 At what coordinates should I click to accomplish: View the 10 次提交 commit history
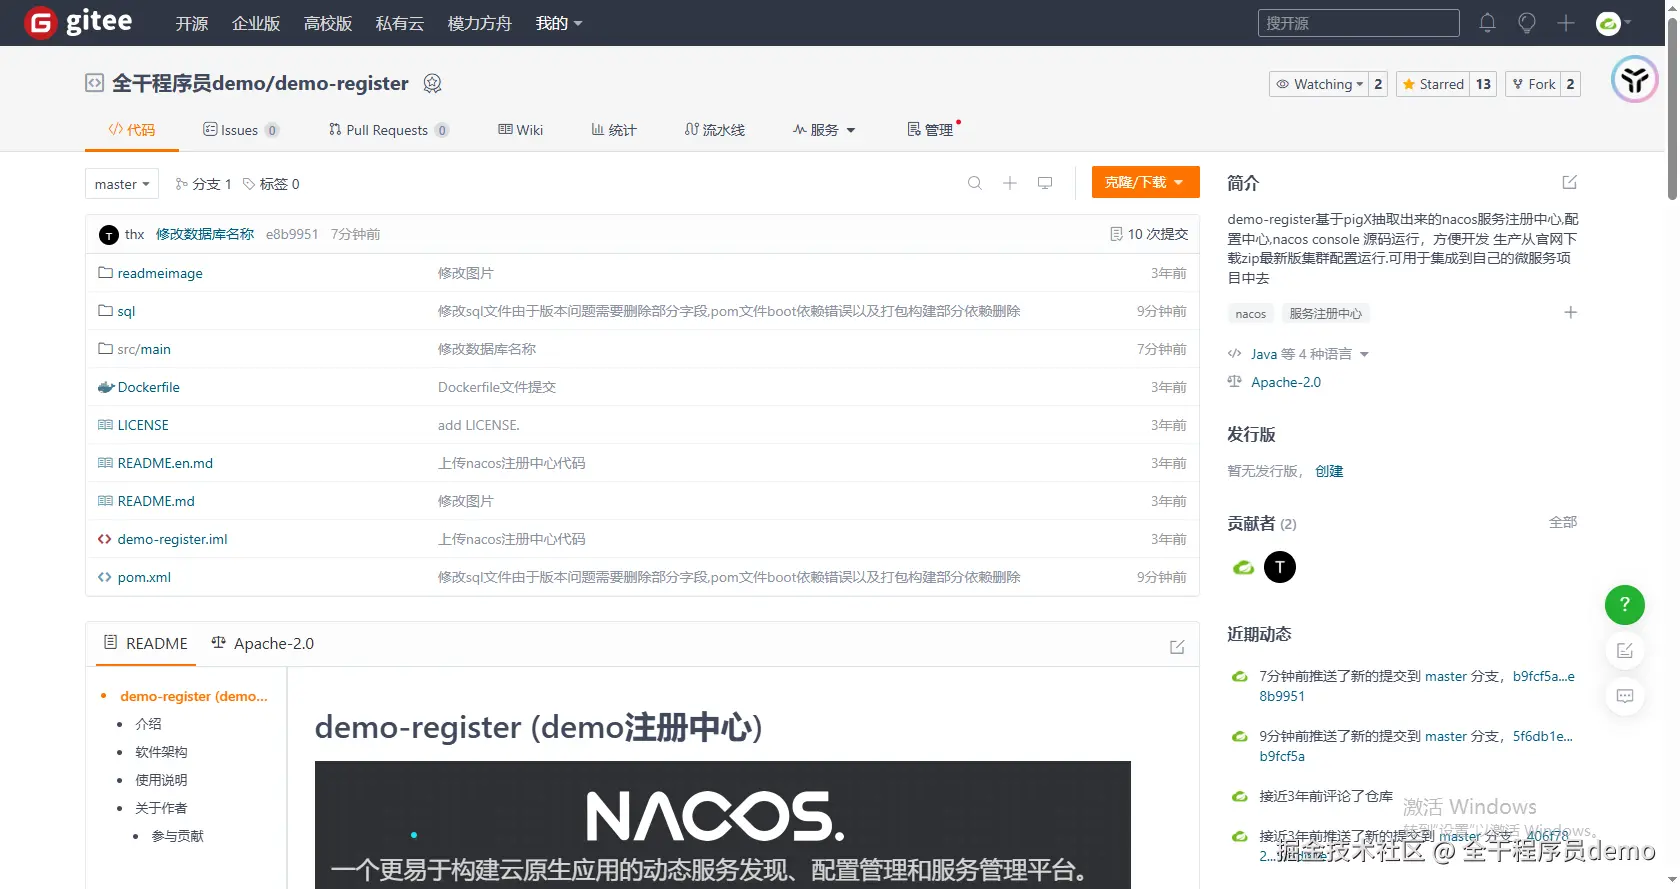pyautogui.click(x=1149, y=234)
